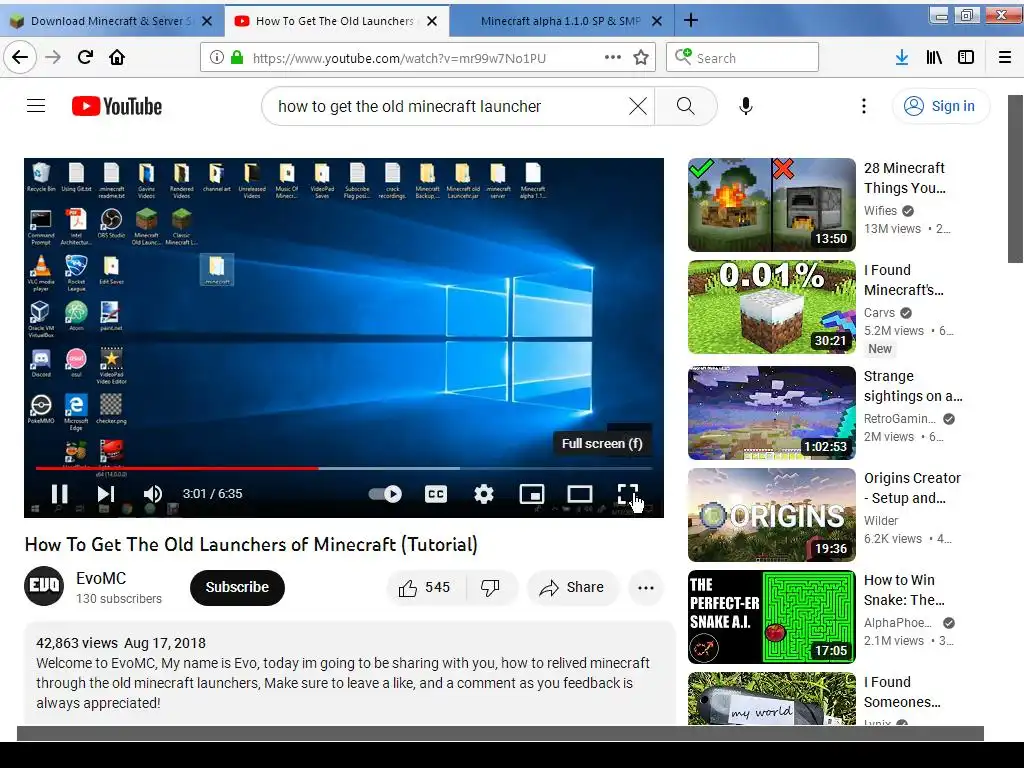Screen dimensions: 1024x768
Task: Open a new browser tab
Action: tap(691, 21)
